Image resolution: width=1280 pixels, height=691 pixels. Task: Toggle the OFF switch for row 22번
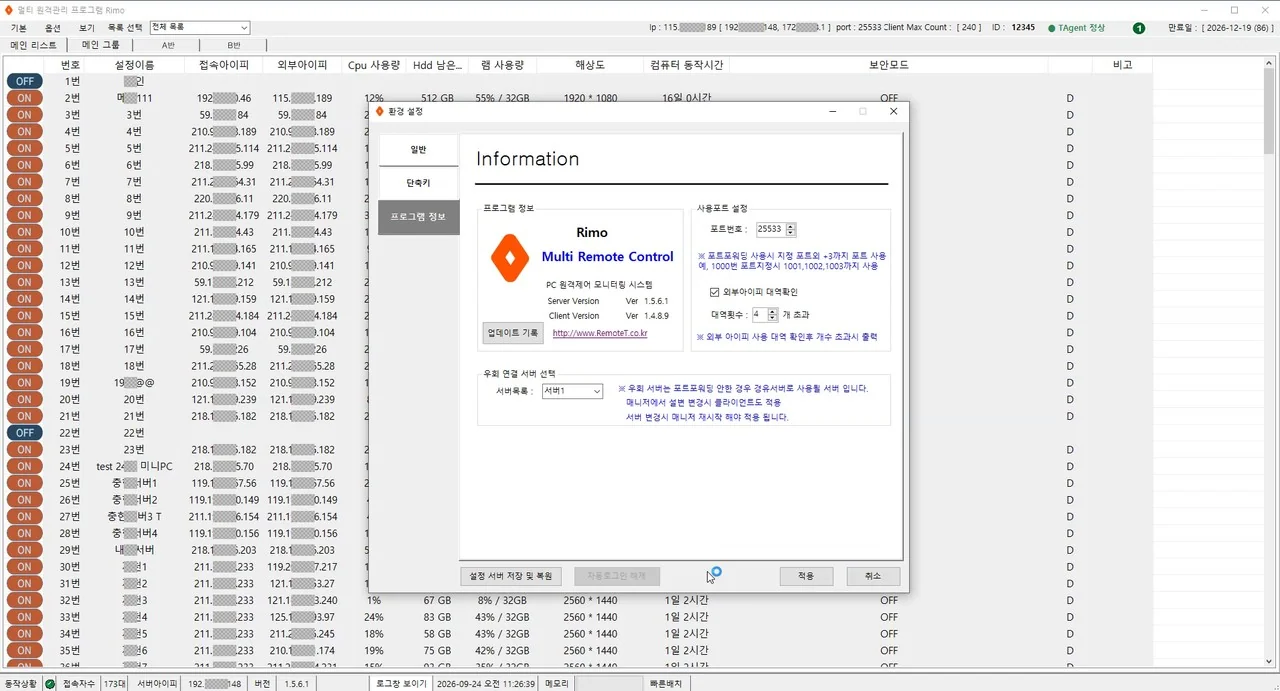[x=24, y=433]
